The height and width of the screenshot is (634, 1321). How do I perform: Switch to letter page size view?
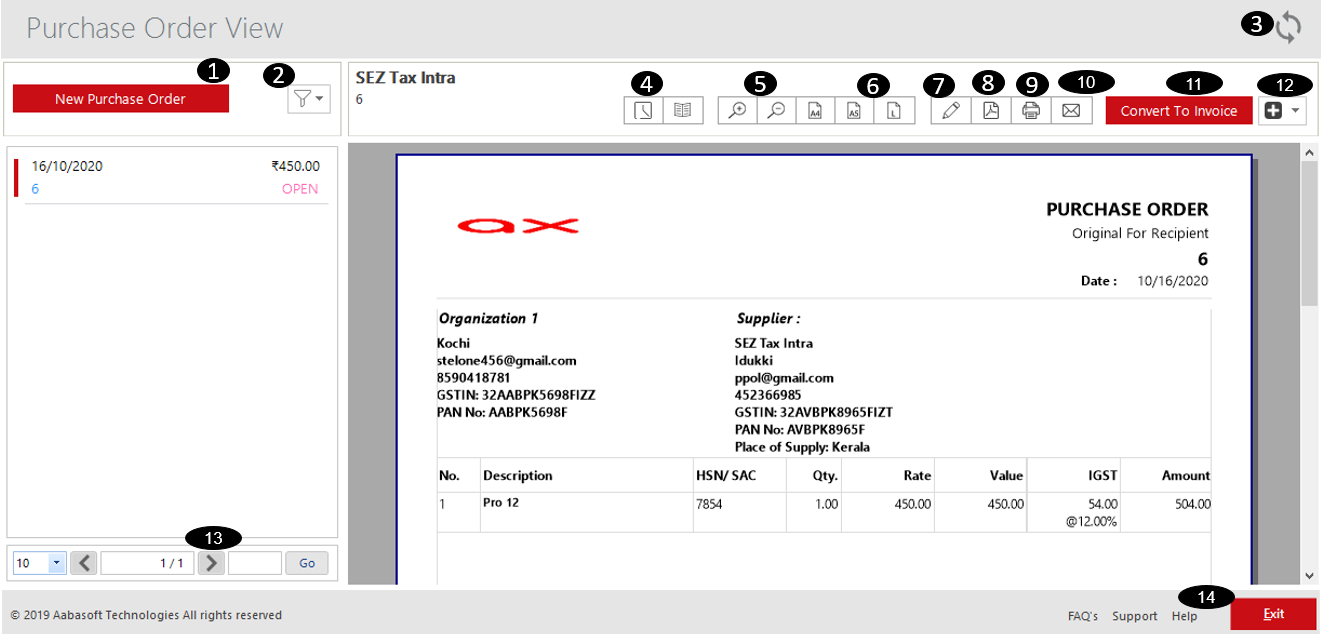pos(895,110)
